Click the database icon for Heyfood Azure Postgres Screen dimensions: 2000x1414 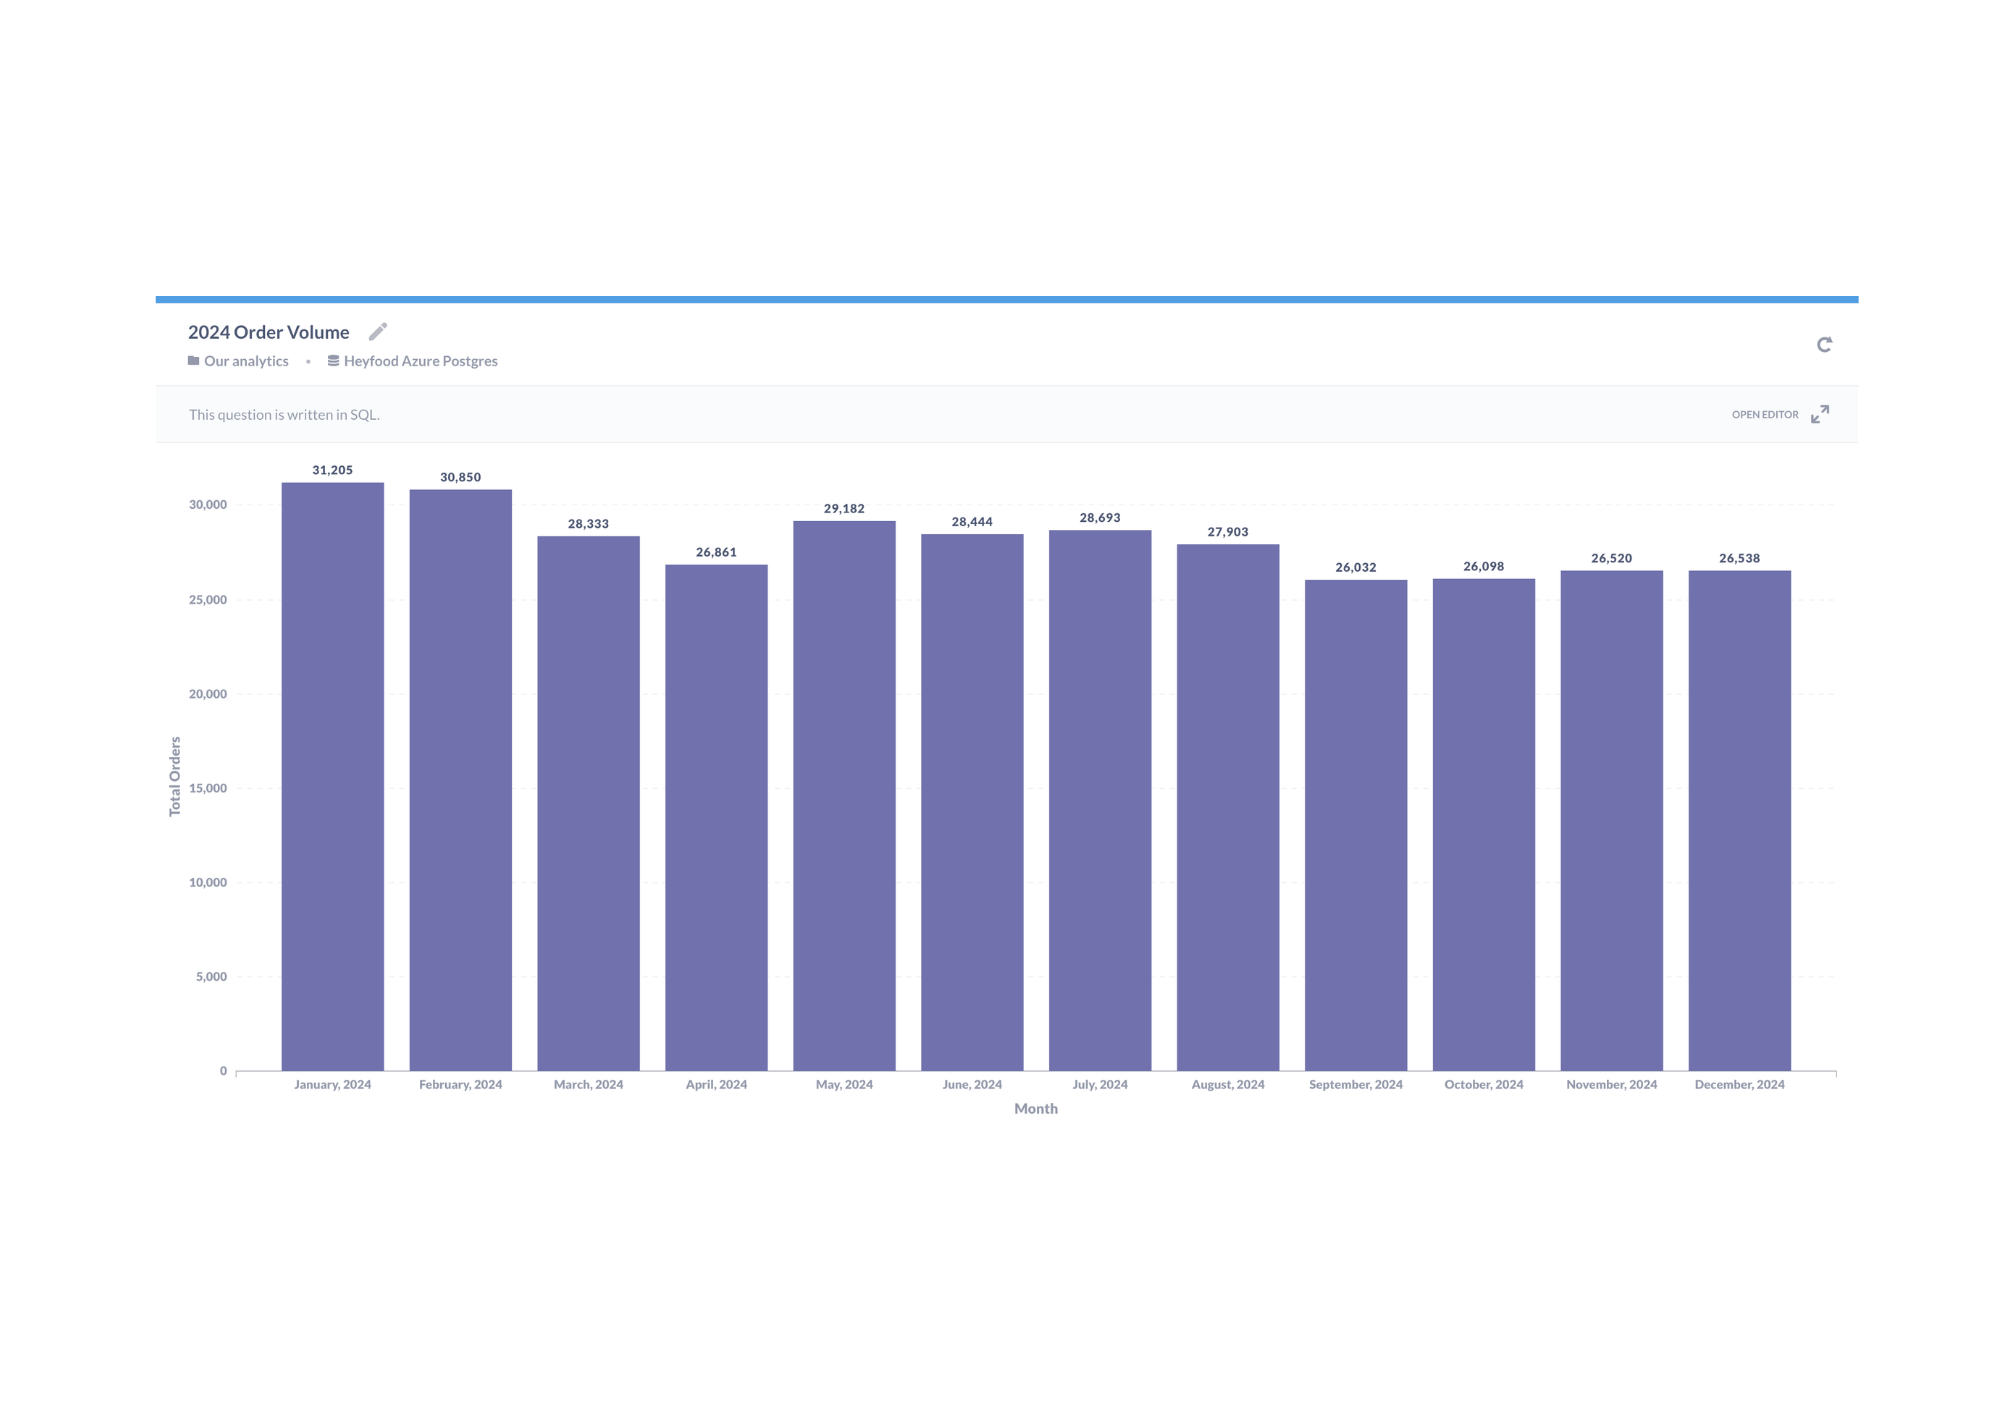[333, 361]
